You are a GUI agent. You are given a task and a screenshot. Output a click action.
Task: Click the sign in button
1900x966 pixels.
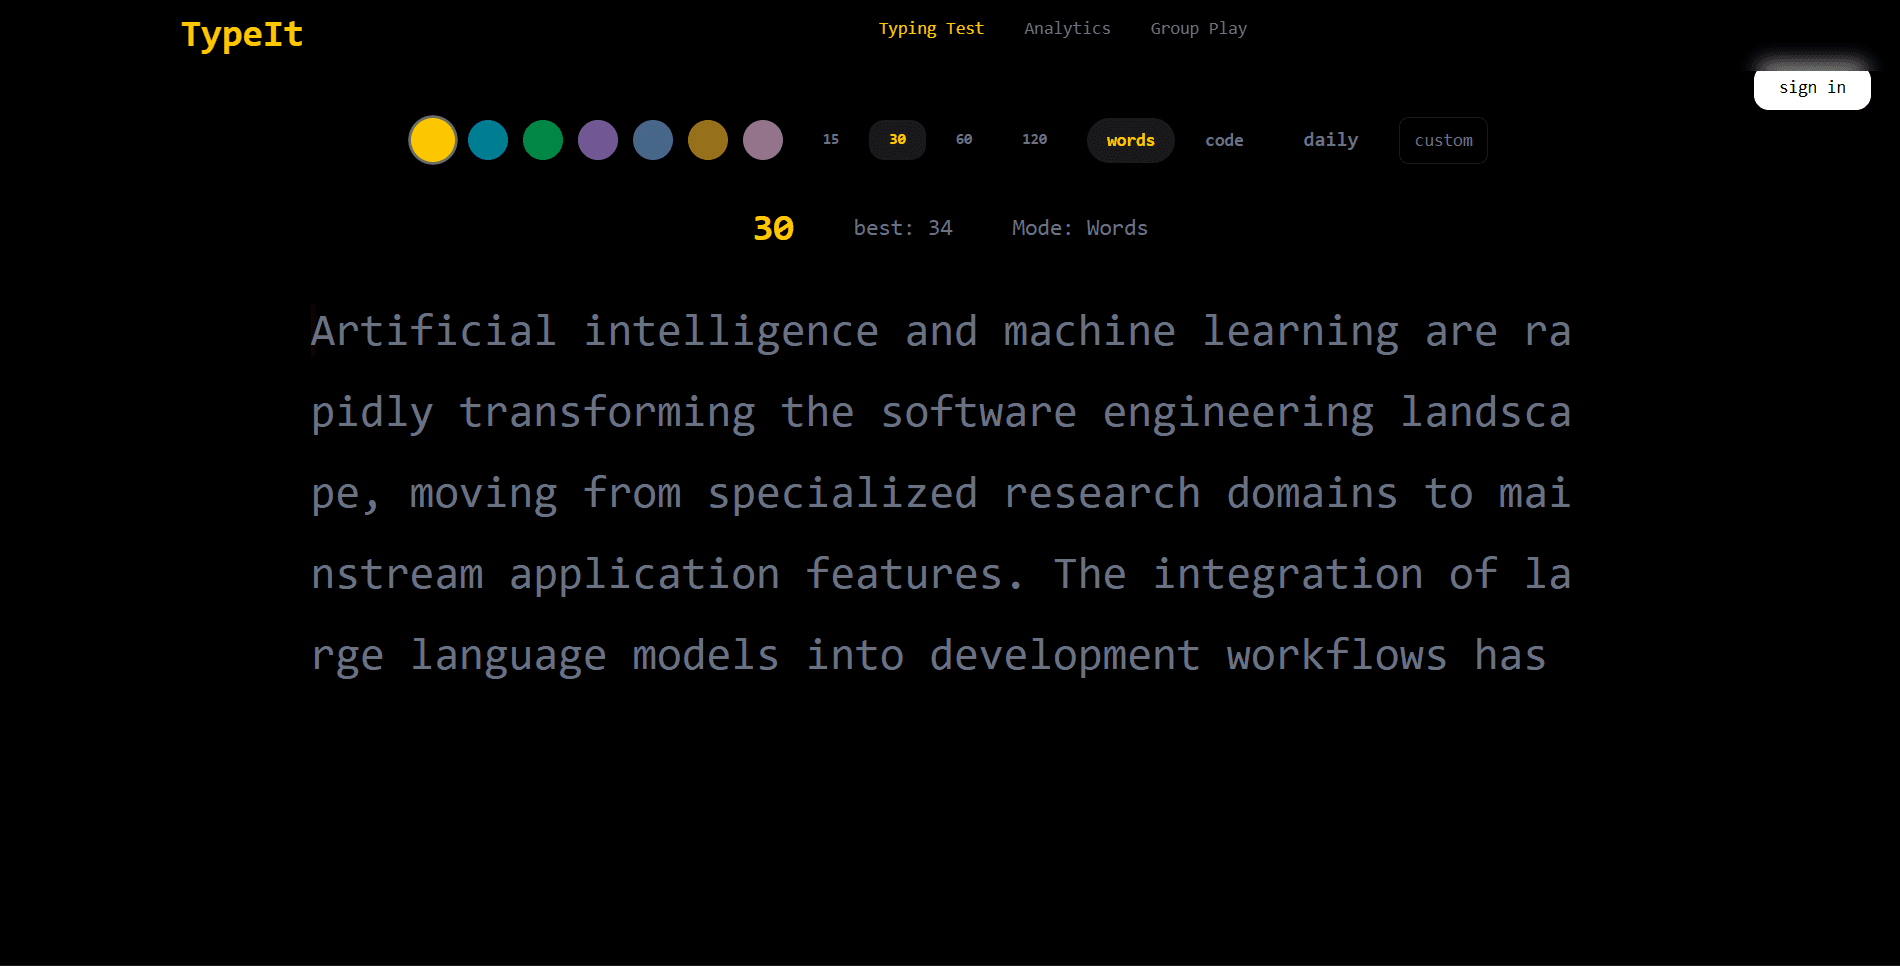pos(1812,88)
